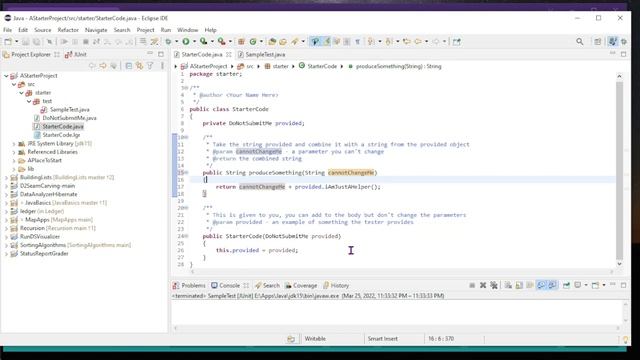Expand the Referenced Libraries node
The height and width of the screenshot is (360, 640).
pyautogui.click(x=14, y=152)
